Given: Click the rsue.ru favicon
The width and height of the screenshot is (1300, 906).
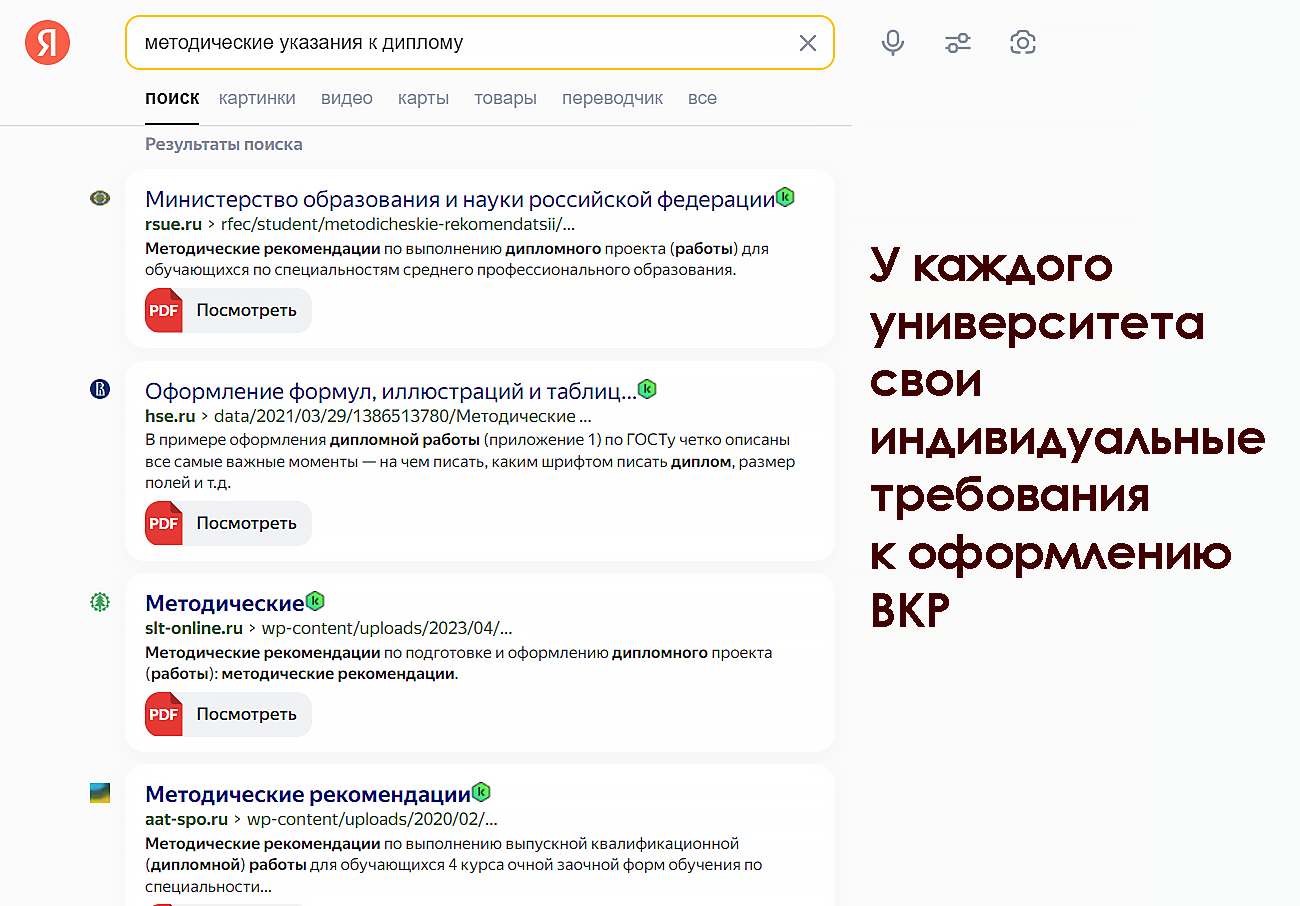Looking at the screenshot, I should [x=100, y=198].
